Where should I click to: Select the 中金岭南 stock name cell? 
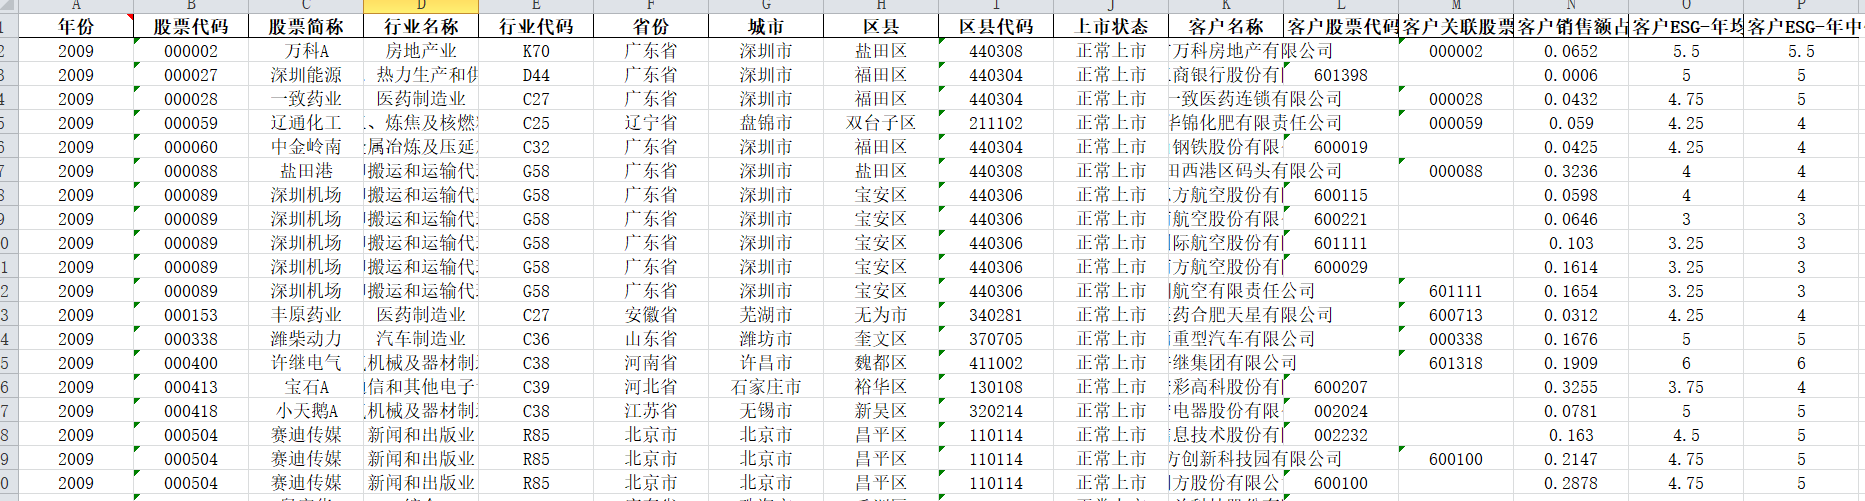pos(306,147)
